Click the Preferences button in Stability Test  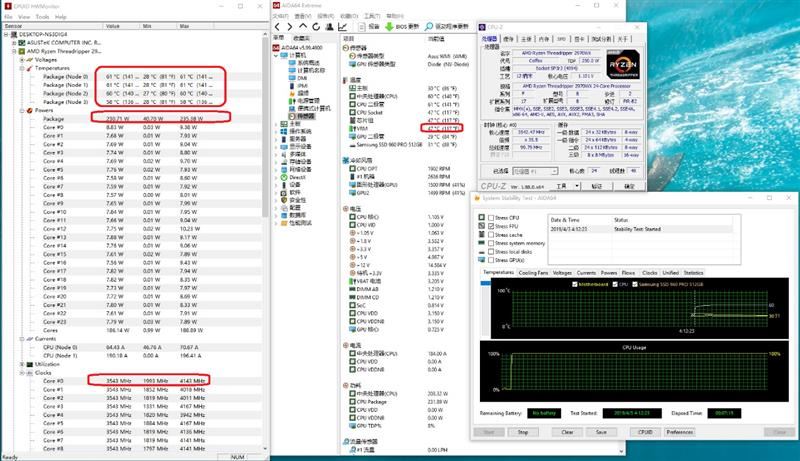pos(680,432)
